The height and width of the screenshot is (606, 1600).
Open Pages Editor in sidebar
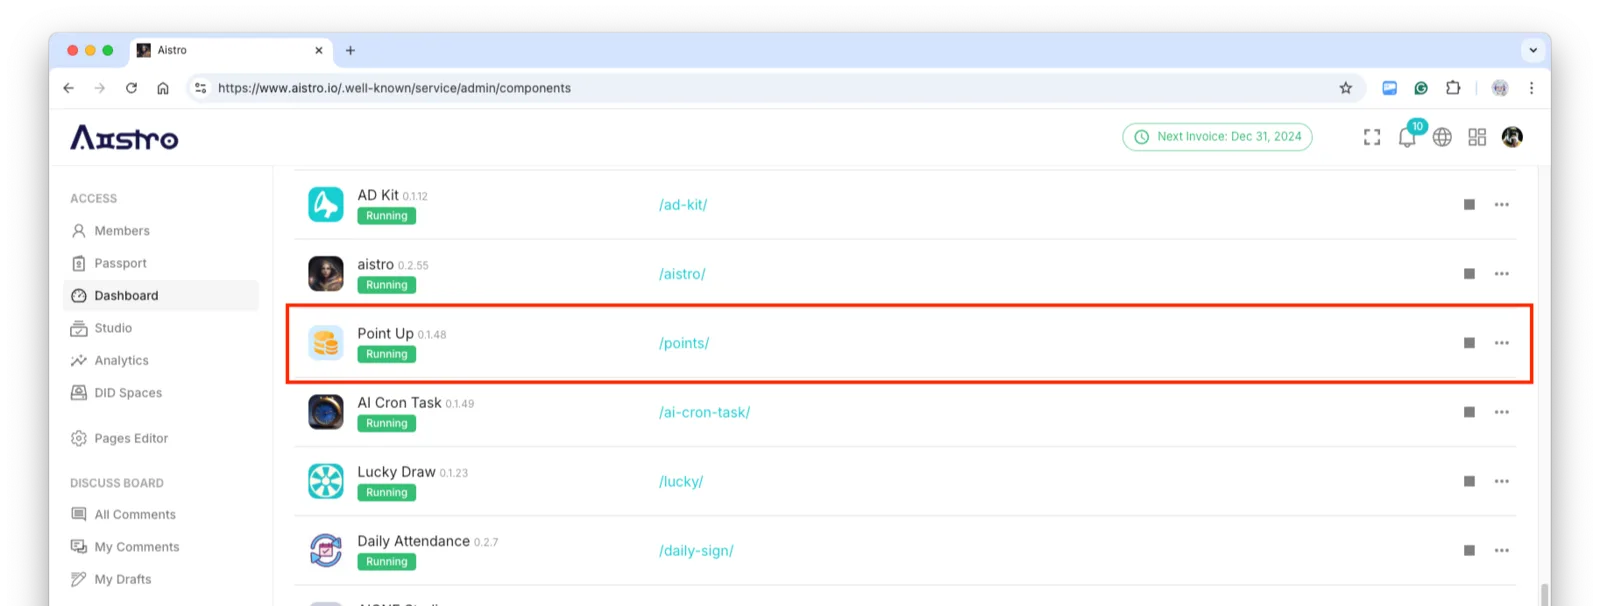160,438
